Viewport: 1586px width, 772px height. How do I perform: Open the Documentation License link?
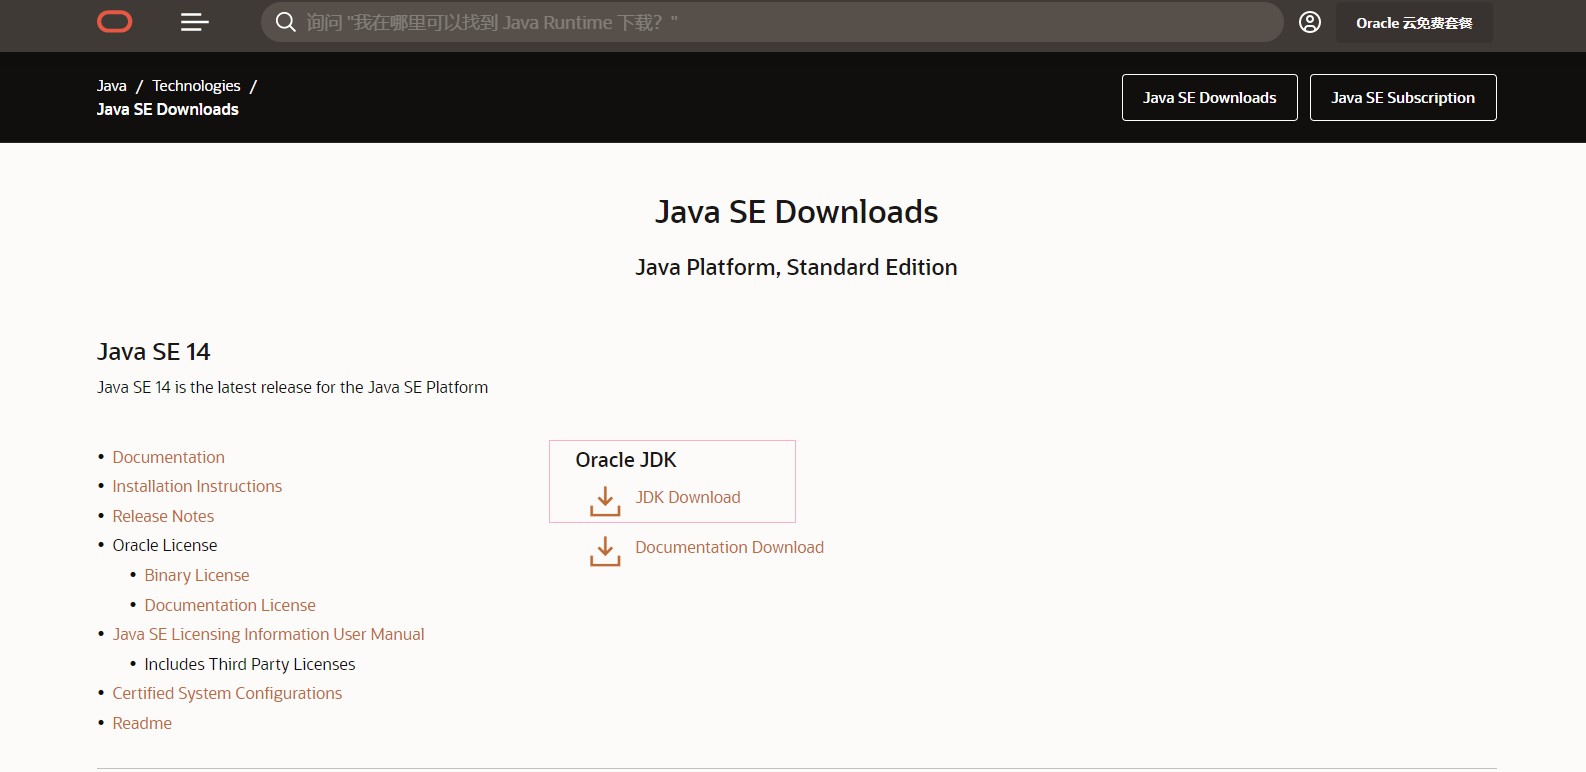pos(230,605)
